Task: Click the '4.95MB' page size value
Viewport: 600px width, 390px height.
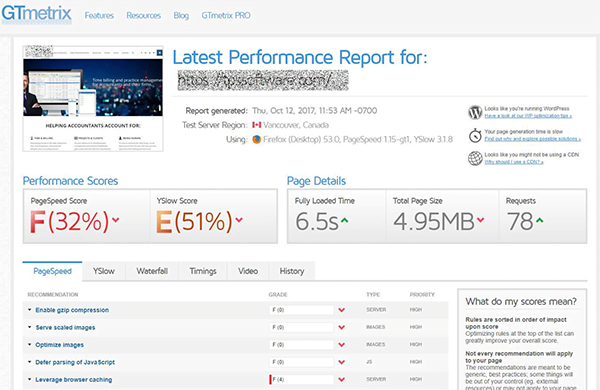Action: (434, 222)
